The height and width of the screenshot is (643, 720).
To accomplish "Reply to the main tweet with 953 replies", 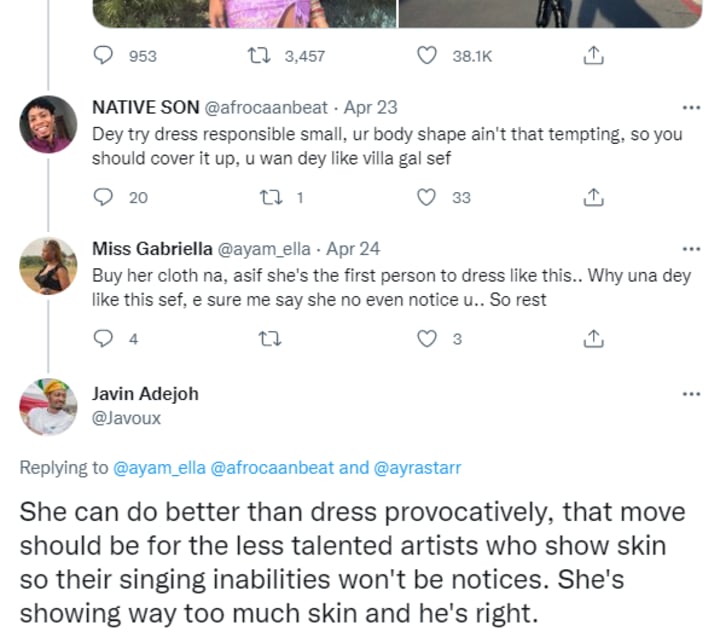I will (x=103, y=56).
